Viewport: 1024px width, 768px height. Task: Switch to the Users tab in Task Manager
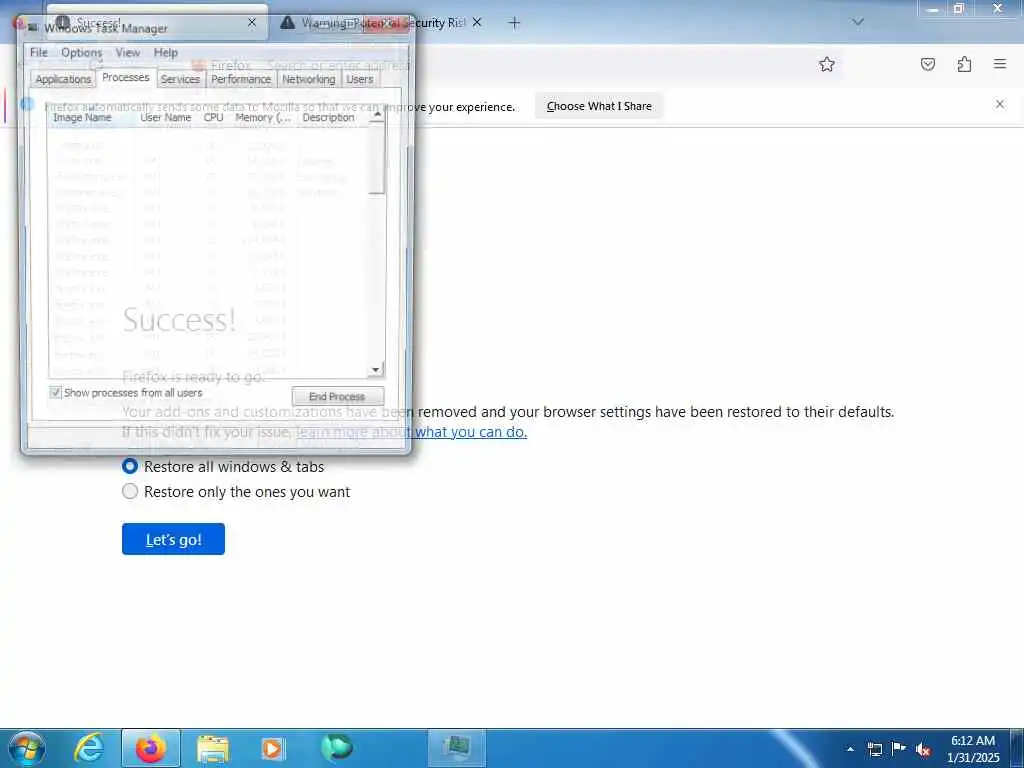[360, 80]
